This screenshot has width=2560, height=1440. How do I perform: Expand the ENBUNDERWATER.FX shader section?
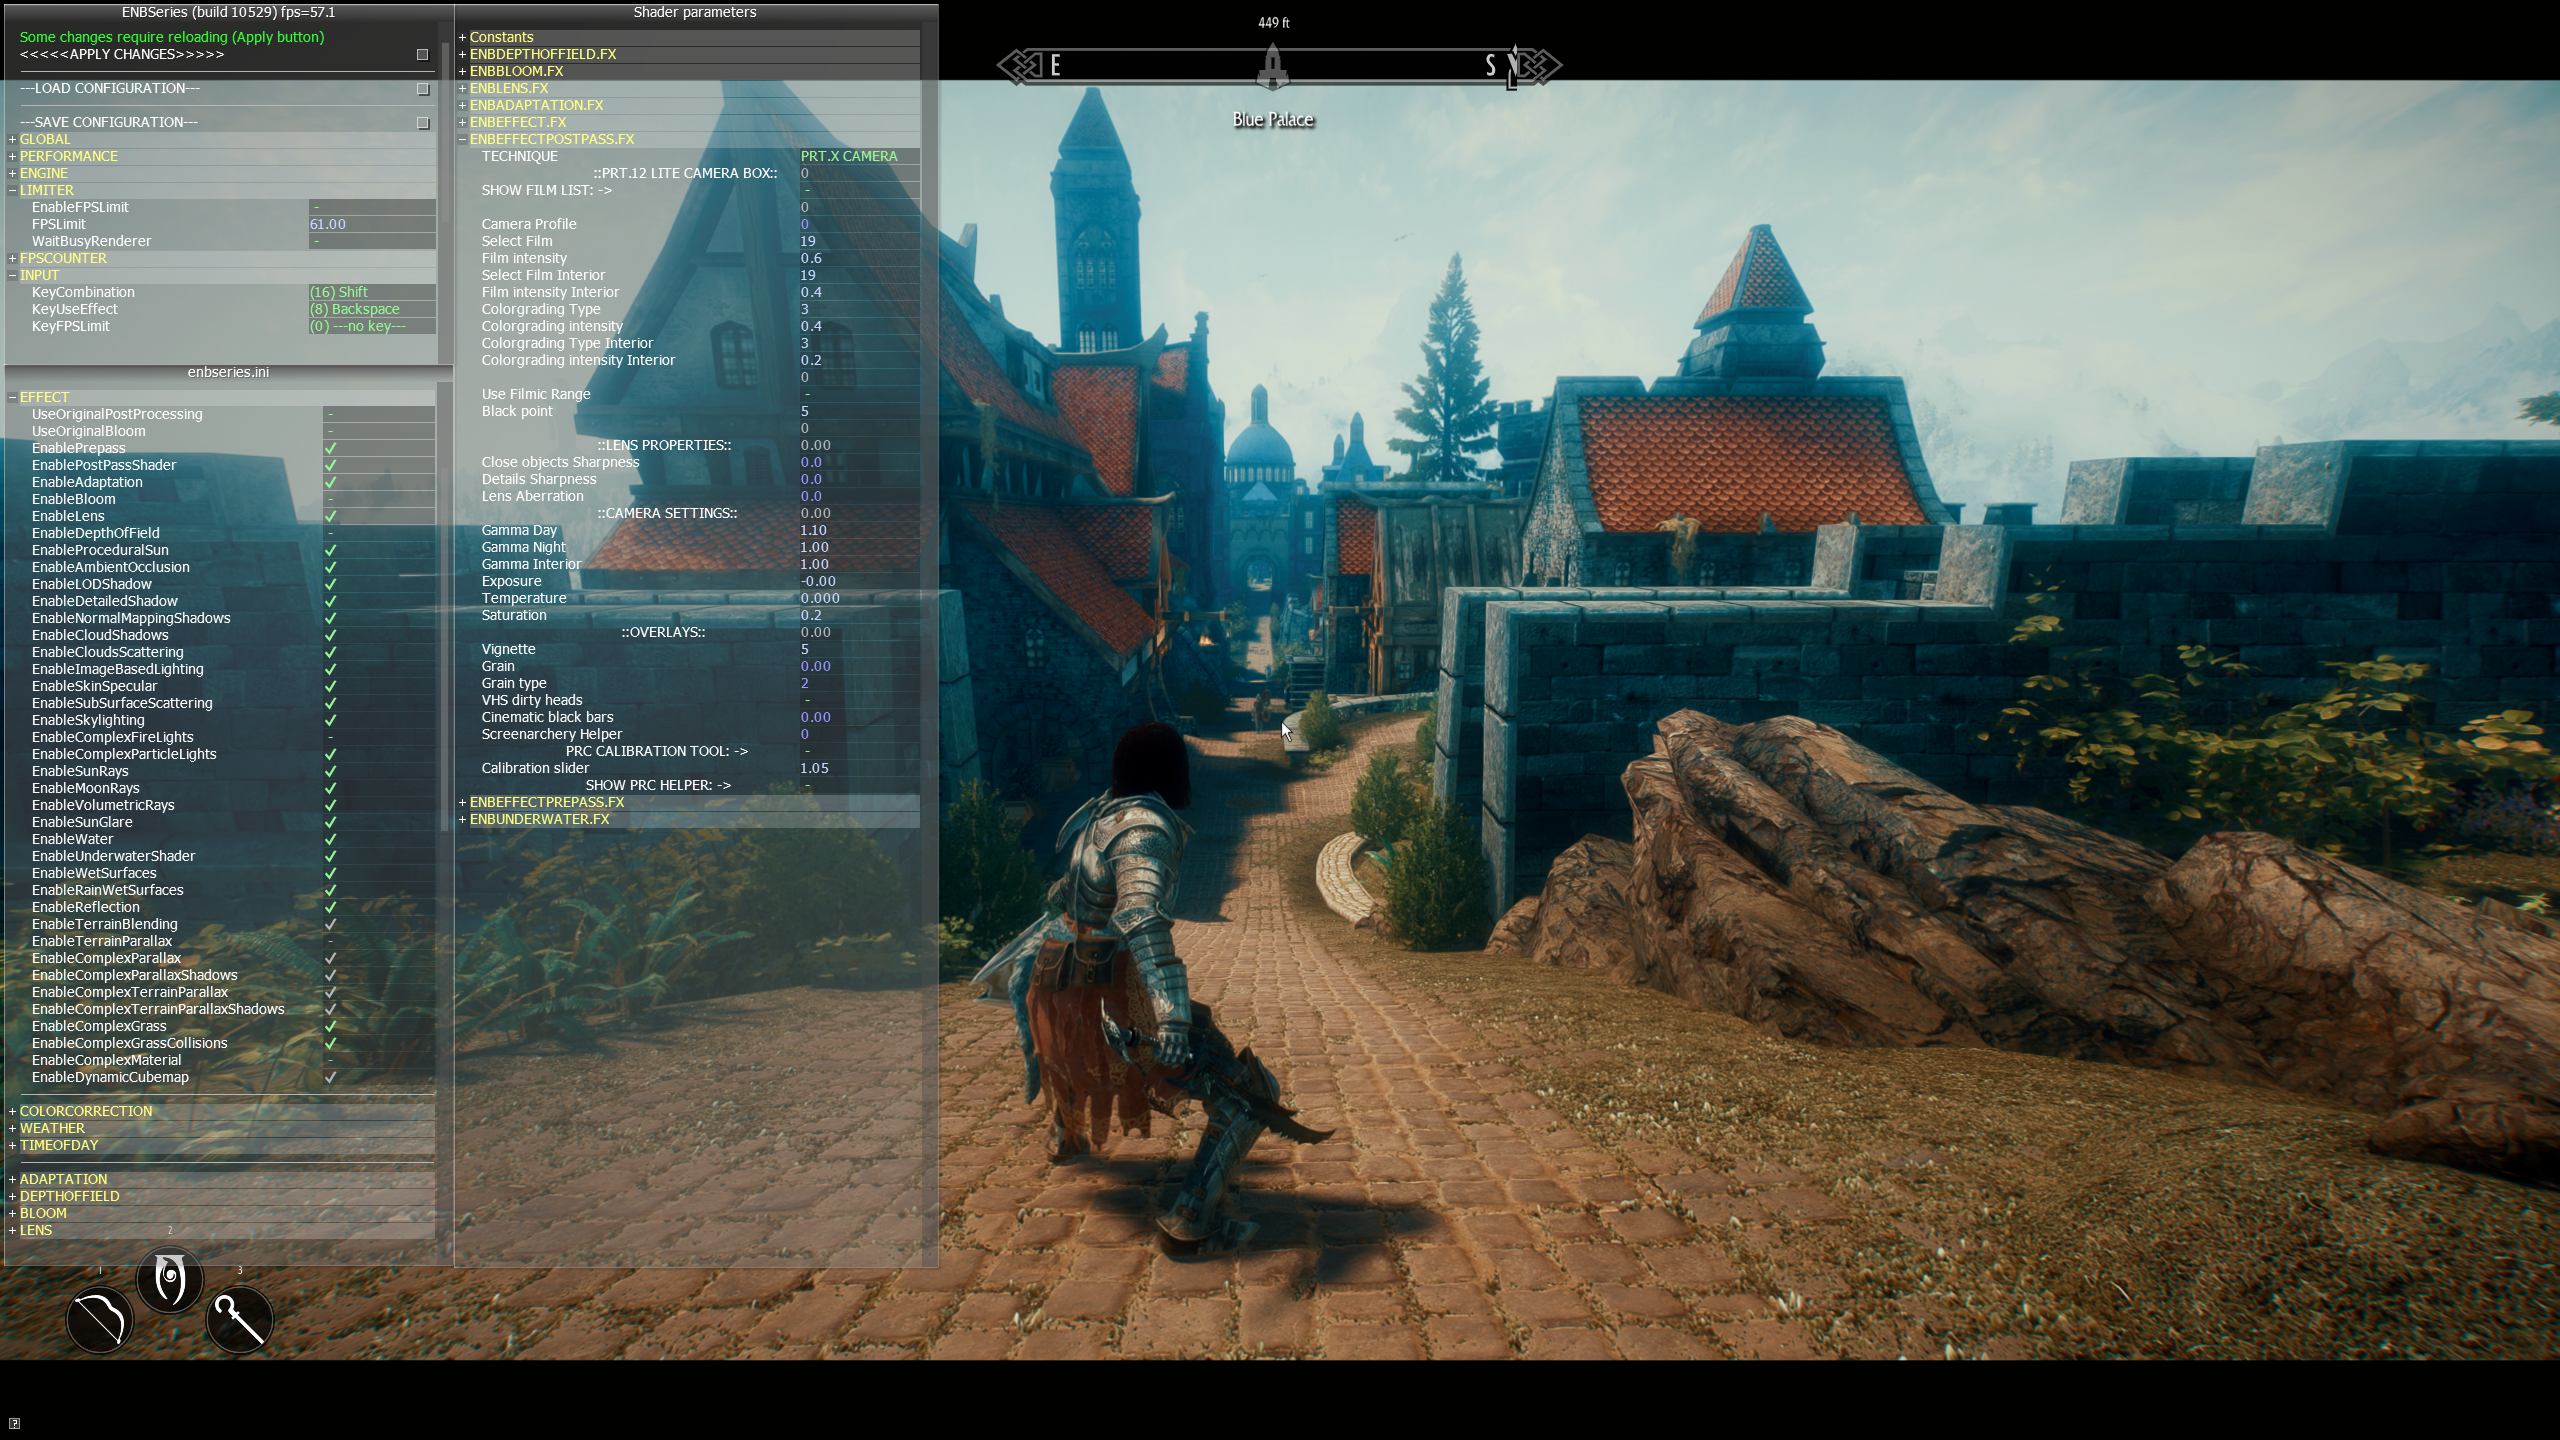(463, 819)
